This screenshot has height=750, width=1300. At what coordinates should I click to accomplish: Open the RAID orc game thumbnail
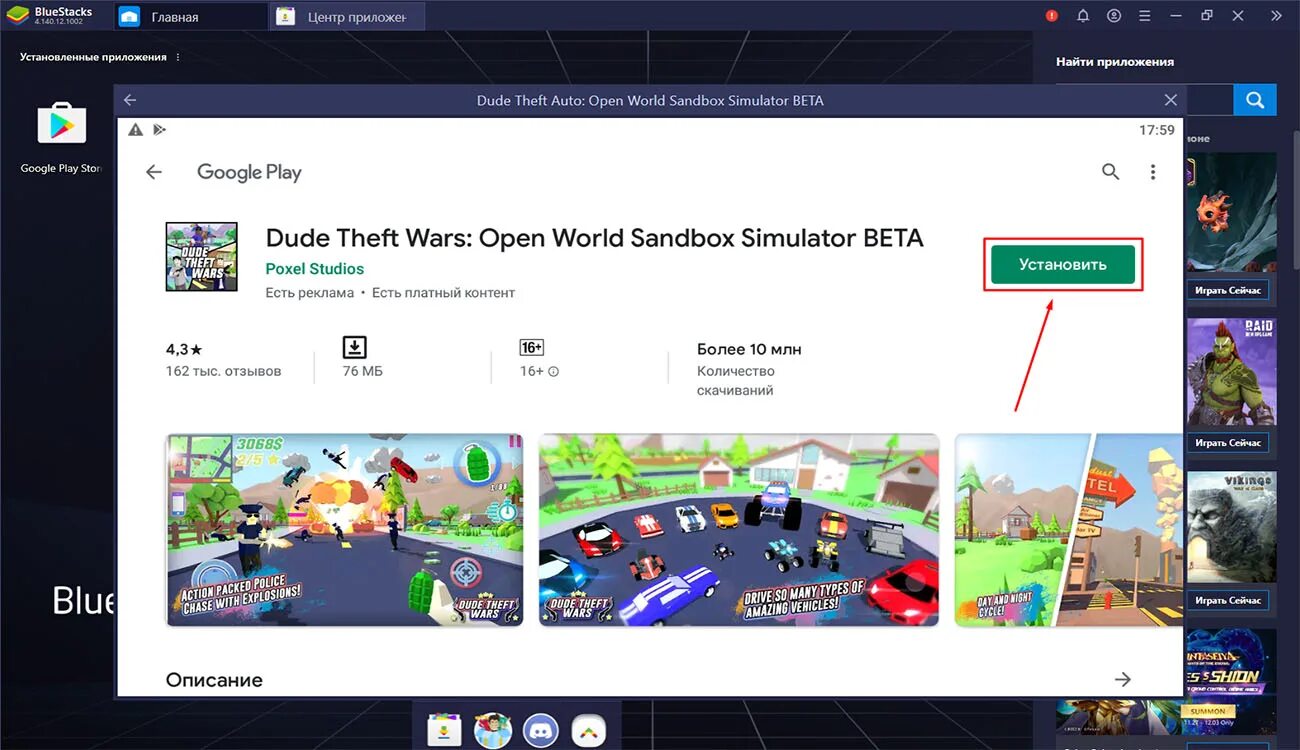point(1231,372)
